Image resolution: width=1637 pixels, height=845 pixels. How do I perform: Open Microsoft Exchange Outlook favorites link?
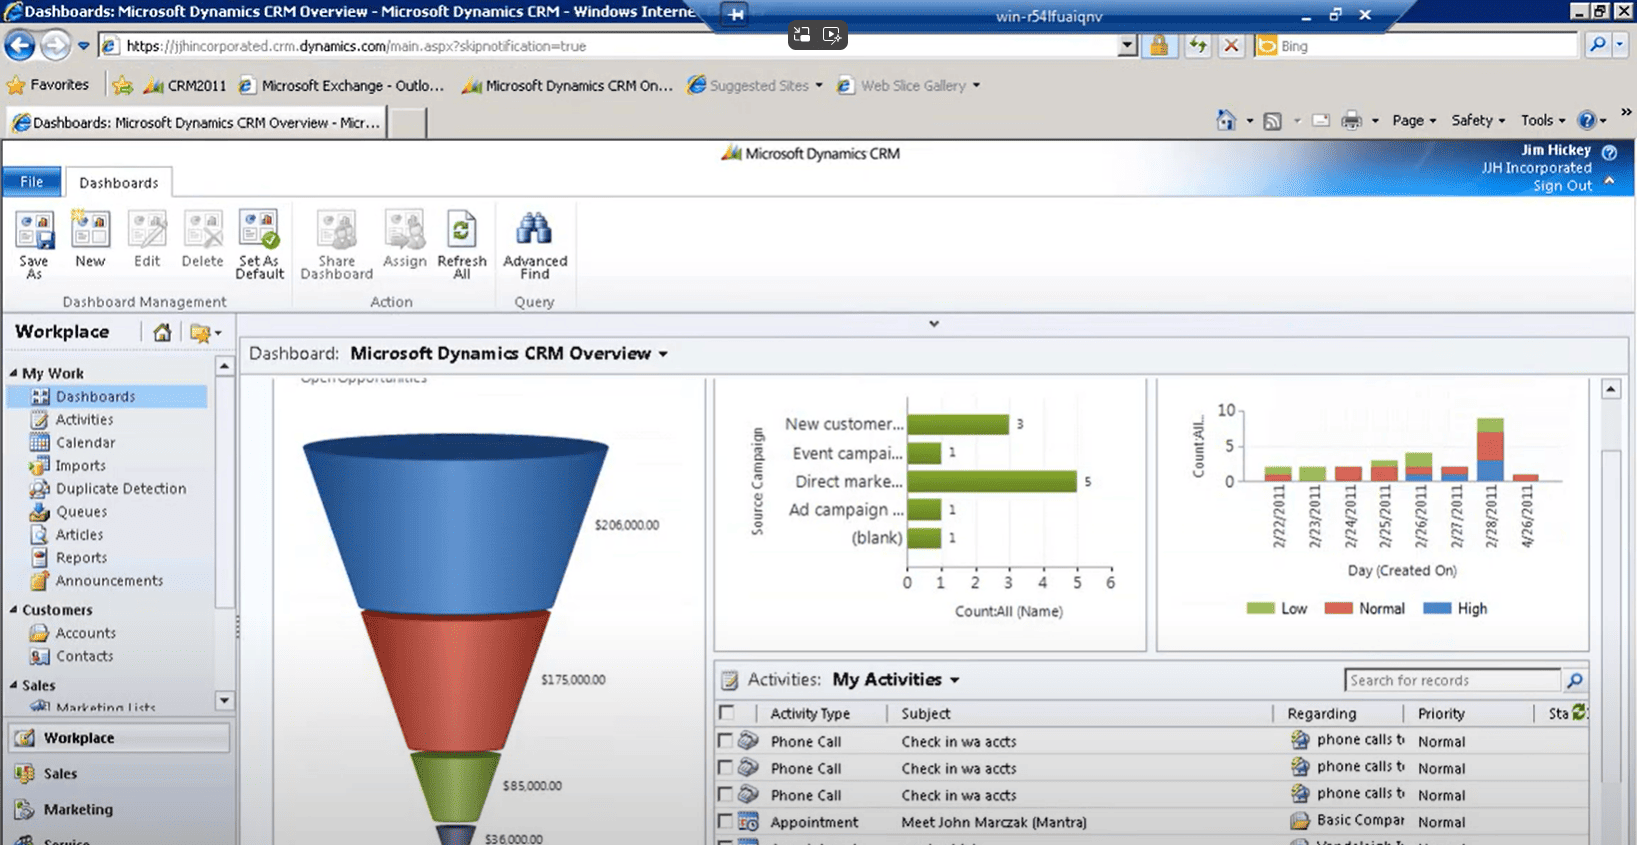click(x=341, y=86)
